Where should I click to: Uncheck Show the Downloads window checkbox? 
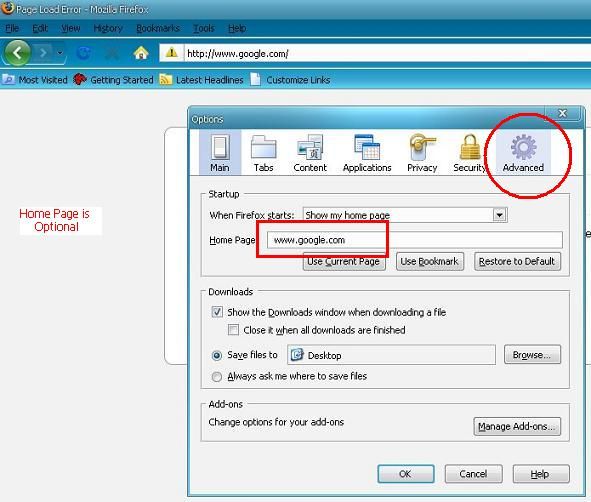pyautogui.click(x=217, y=312)
